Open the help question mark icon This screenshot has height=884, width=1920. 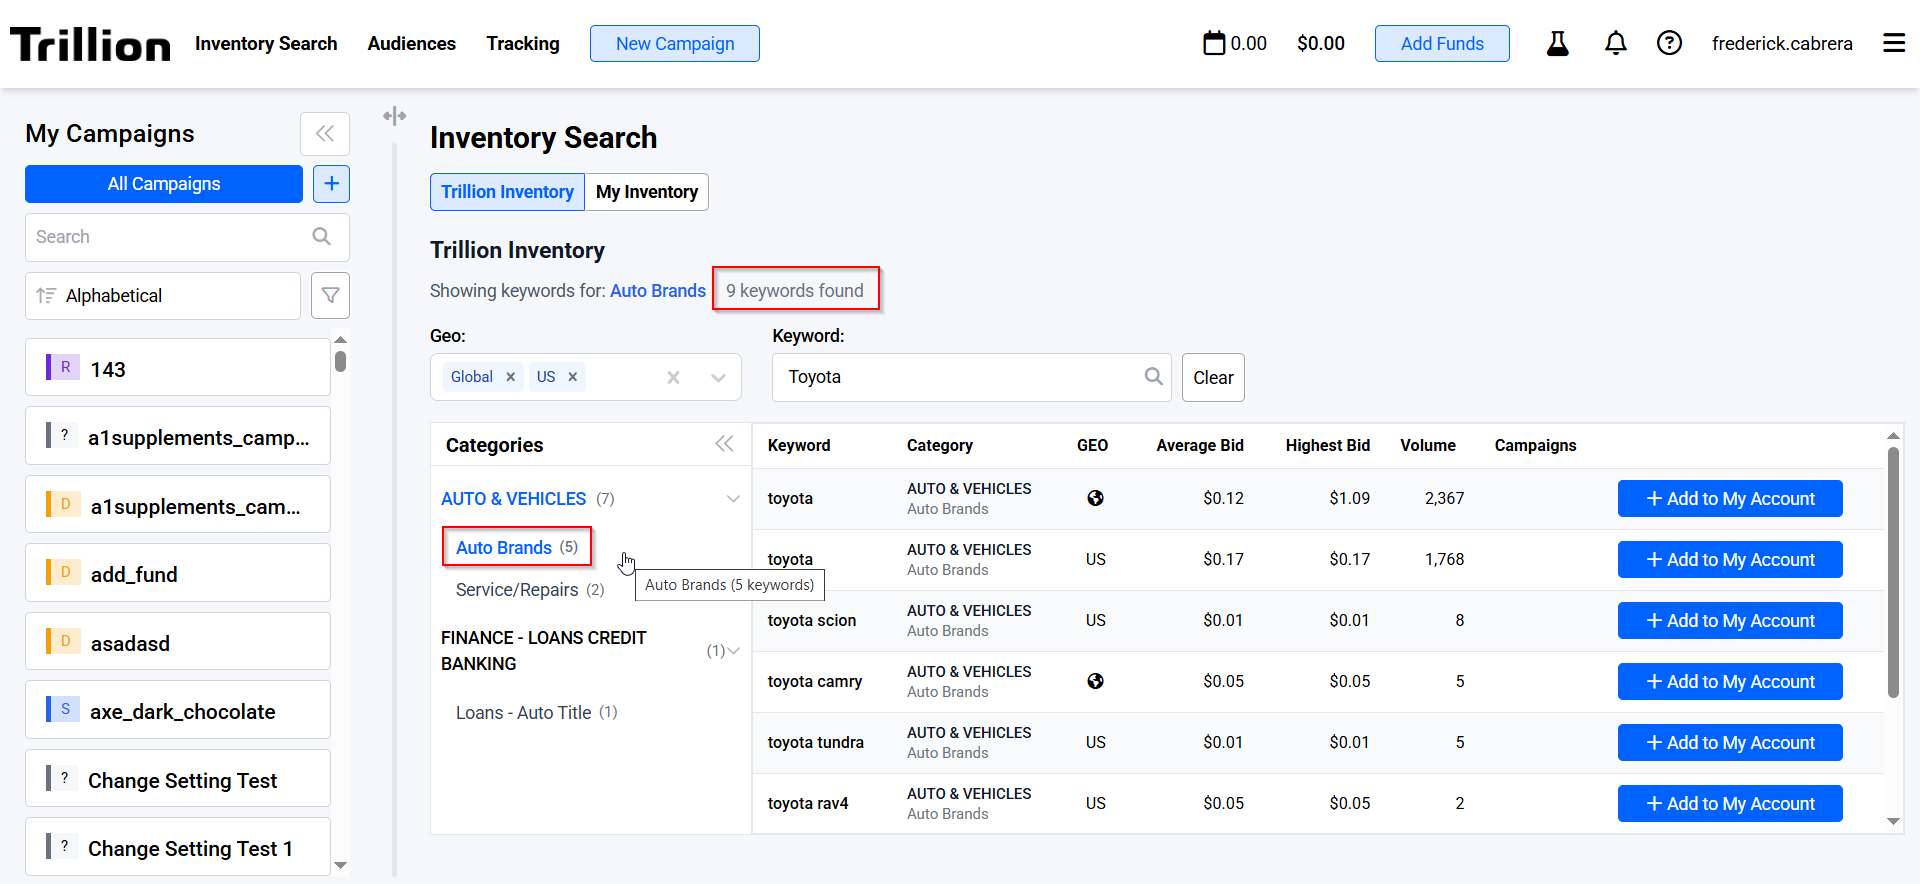(1669, 43)
